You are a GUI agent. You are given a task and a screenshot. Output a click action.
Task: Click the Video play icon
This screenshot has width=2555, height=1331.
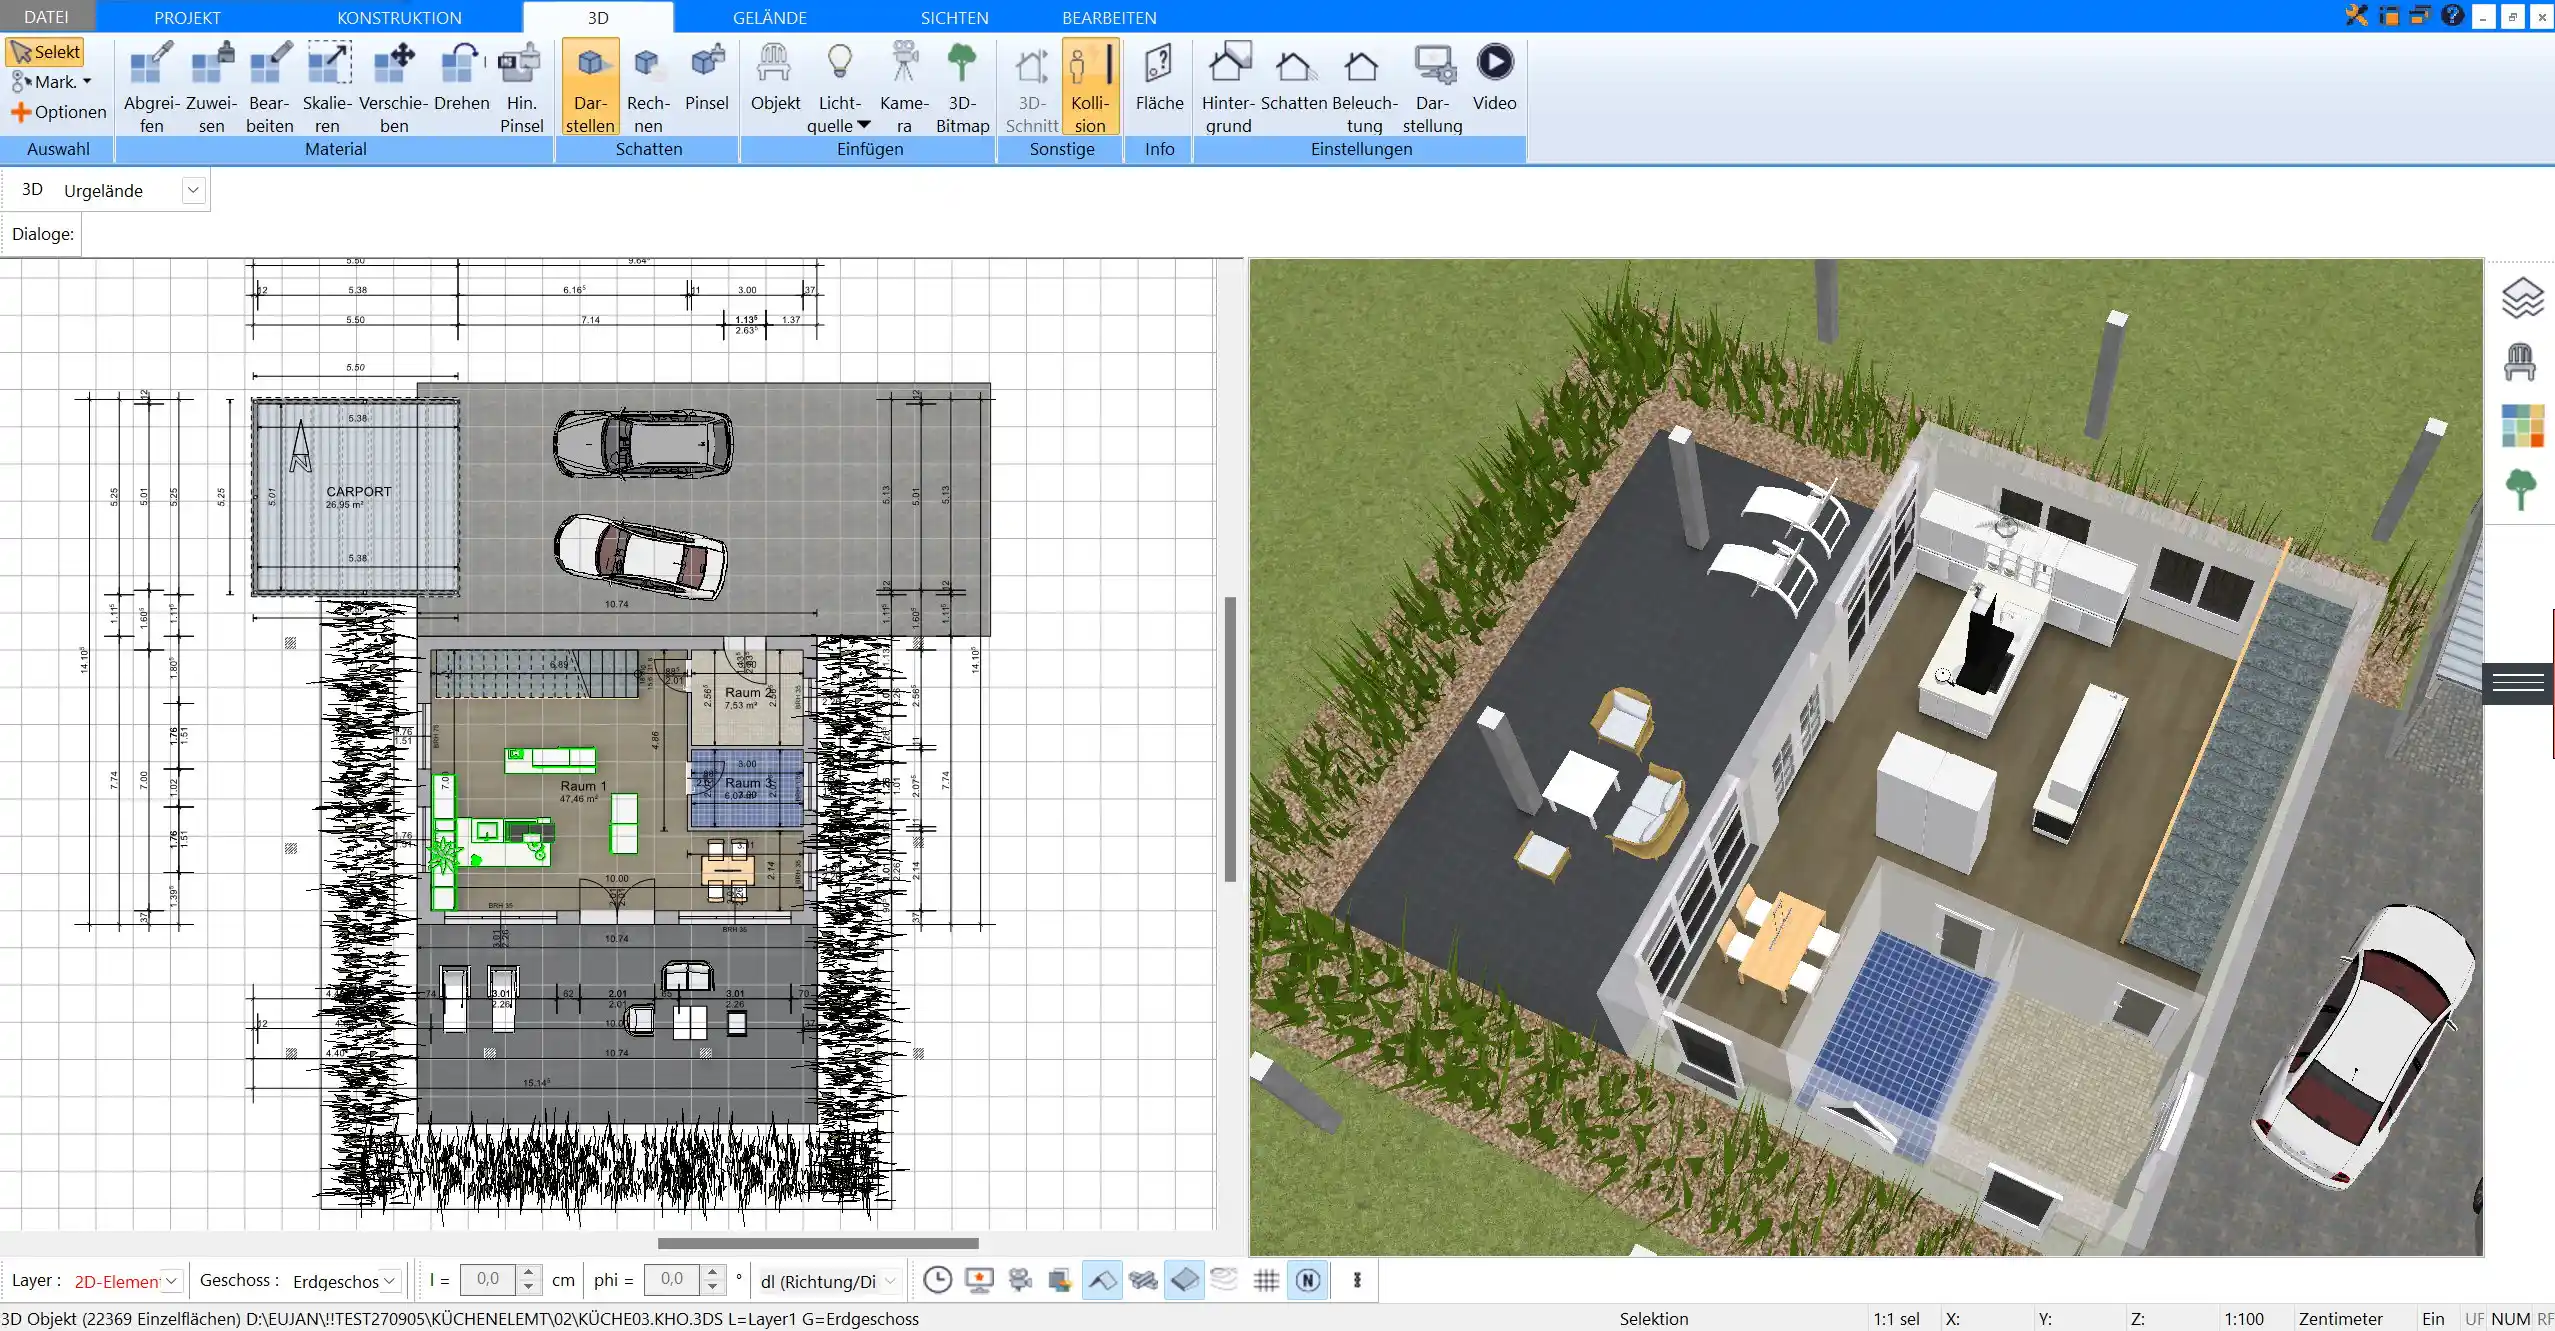(1495, 62)
